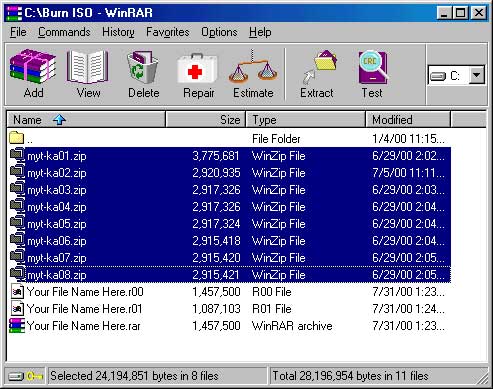This screenshot has height=389, width=493.
Task: Click the Extract folder icon
Action: tap(319, 66)
